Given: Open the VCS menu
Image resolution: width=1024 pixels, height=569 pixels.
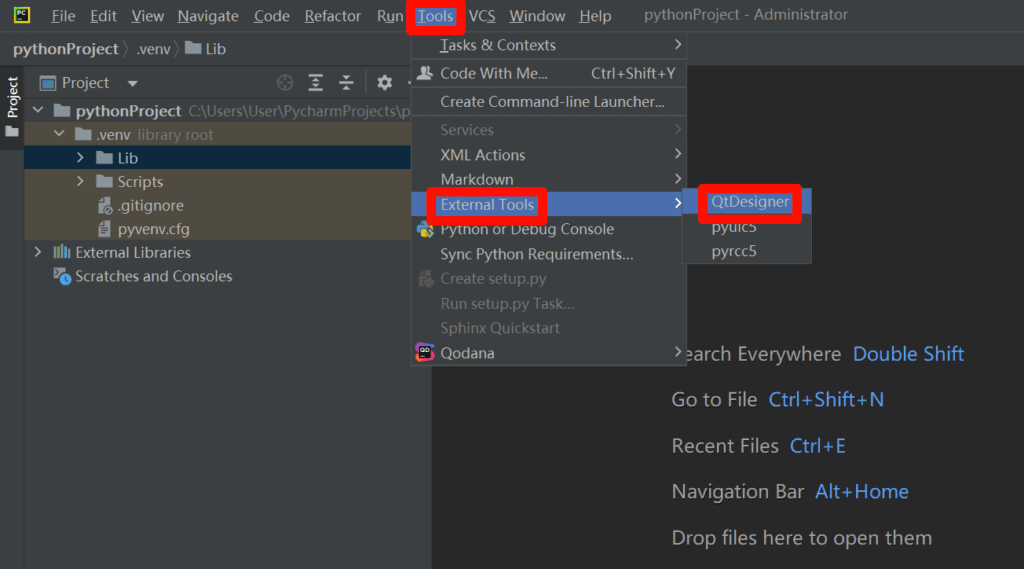Looking at the screenshot, I should tap(482, 16).
